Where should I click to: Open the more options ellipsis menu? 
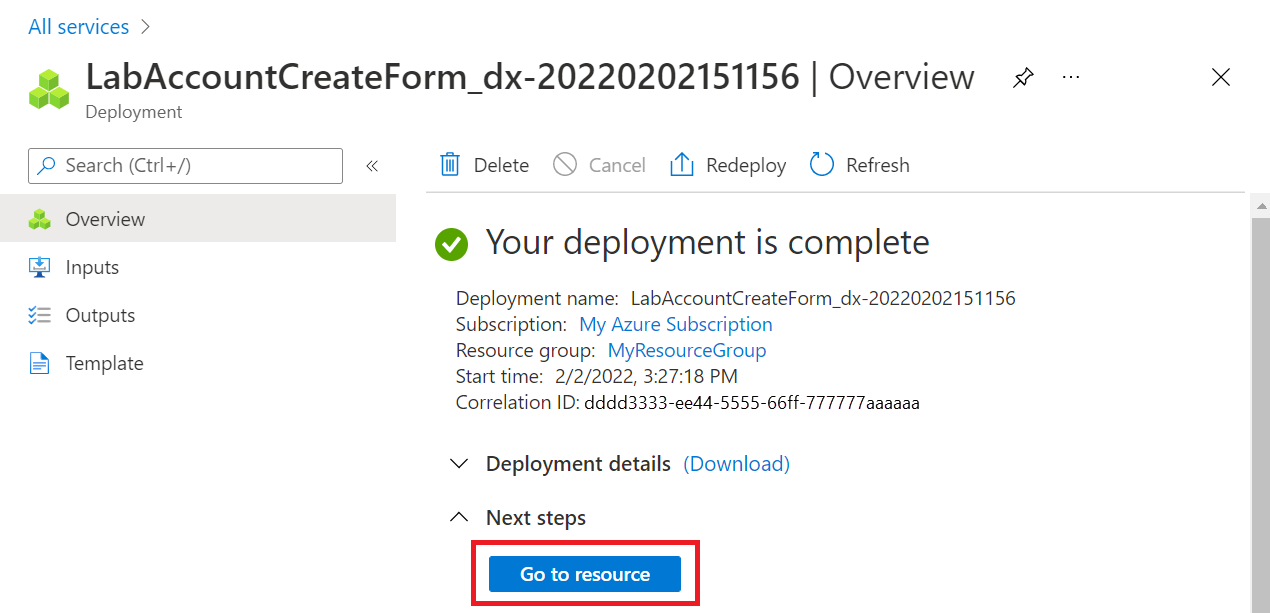coord(1071,77)
